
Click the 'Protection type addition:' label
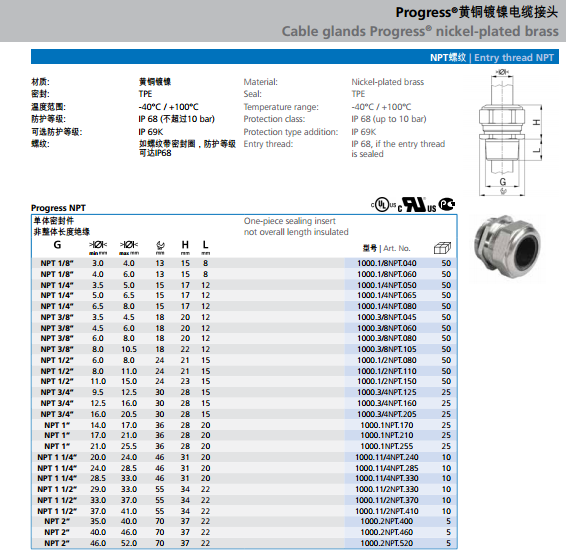tap(291, 132)
